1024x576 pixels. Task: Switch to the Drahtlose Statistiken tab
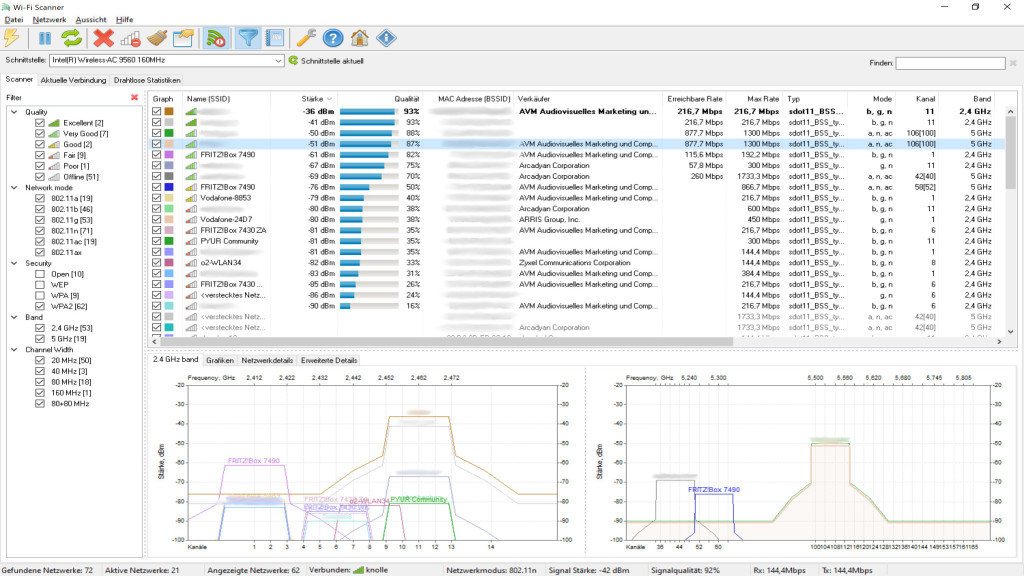[147, 80]
